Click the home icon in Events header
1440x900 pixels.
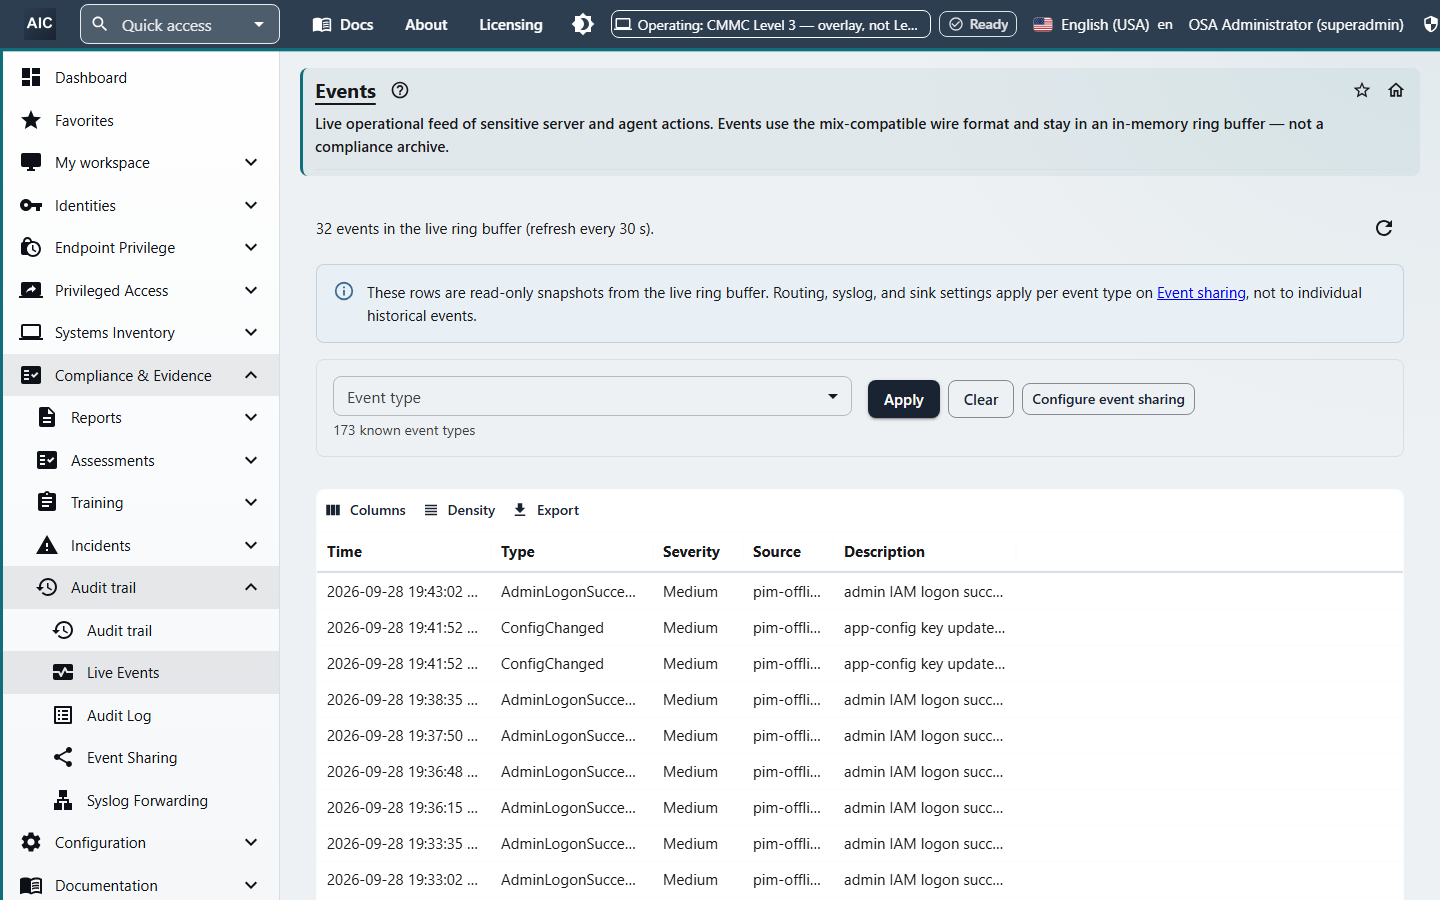point(1396,90)
